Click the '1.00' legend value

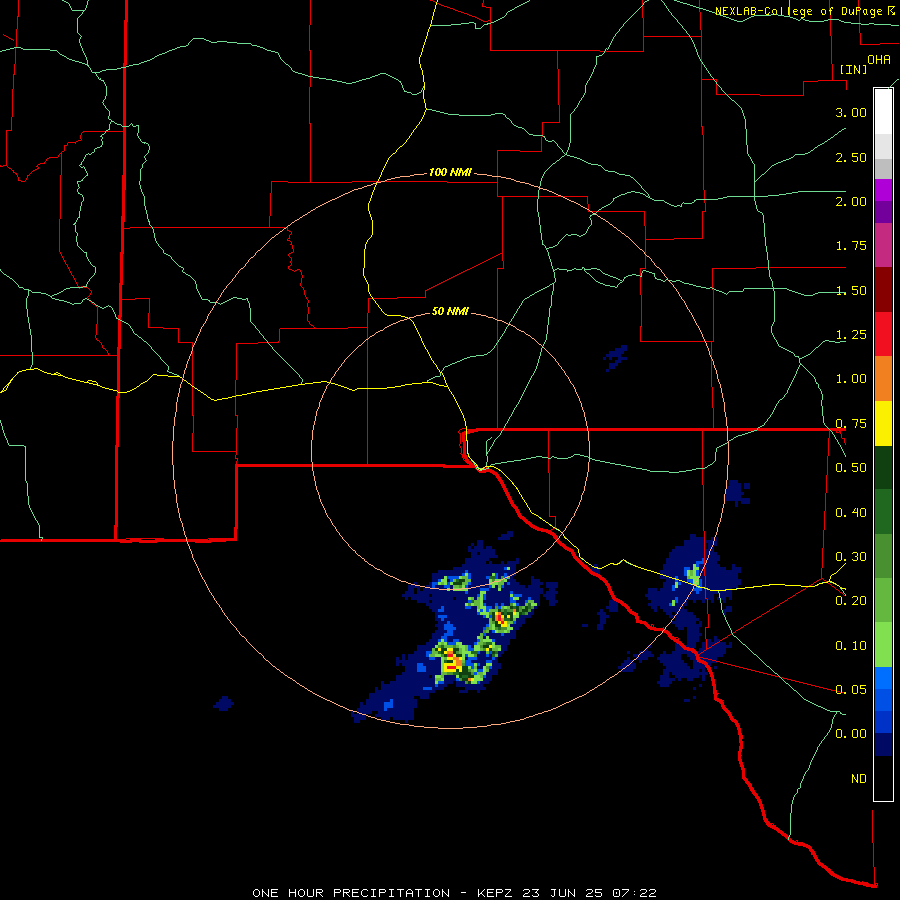(851, 379)
